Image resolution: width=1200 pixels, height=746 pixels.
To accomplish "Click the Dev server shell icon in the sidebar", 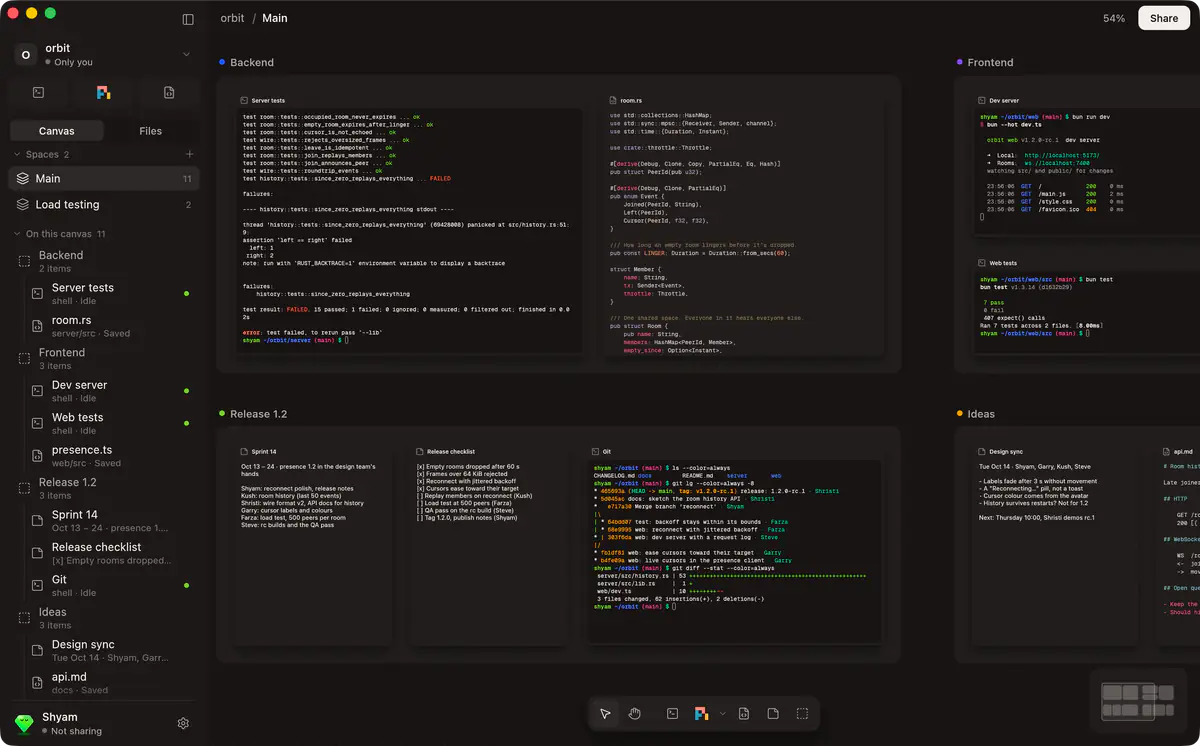I will click(37, 391).
